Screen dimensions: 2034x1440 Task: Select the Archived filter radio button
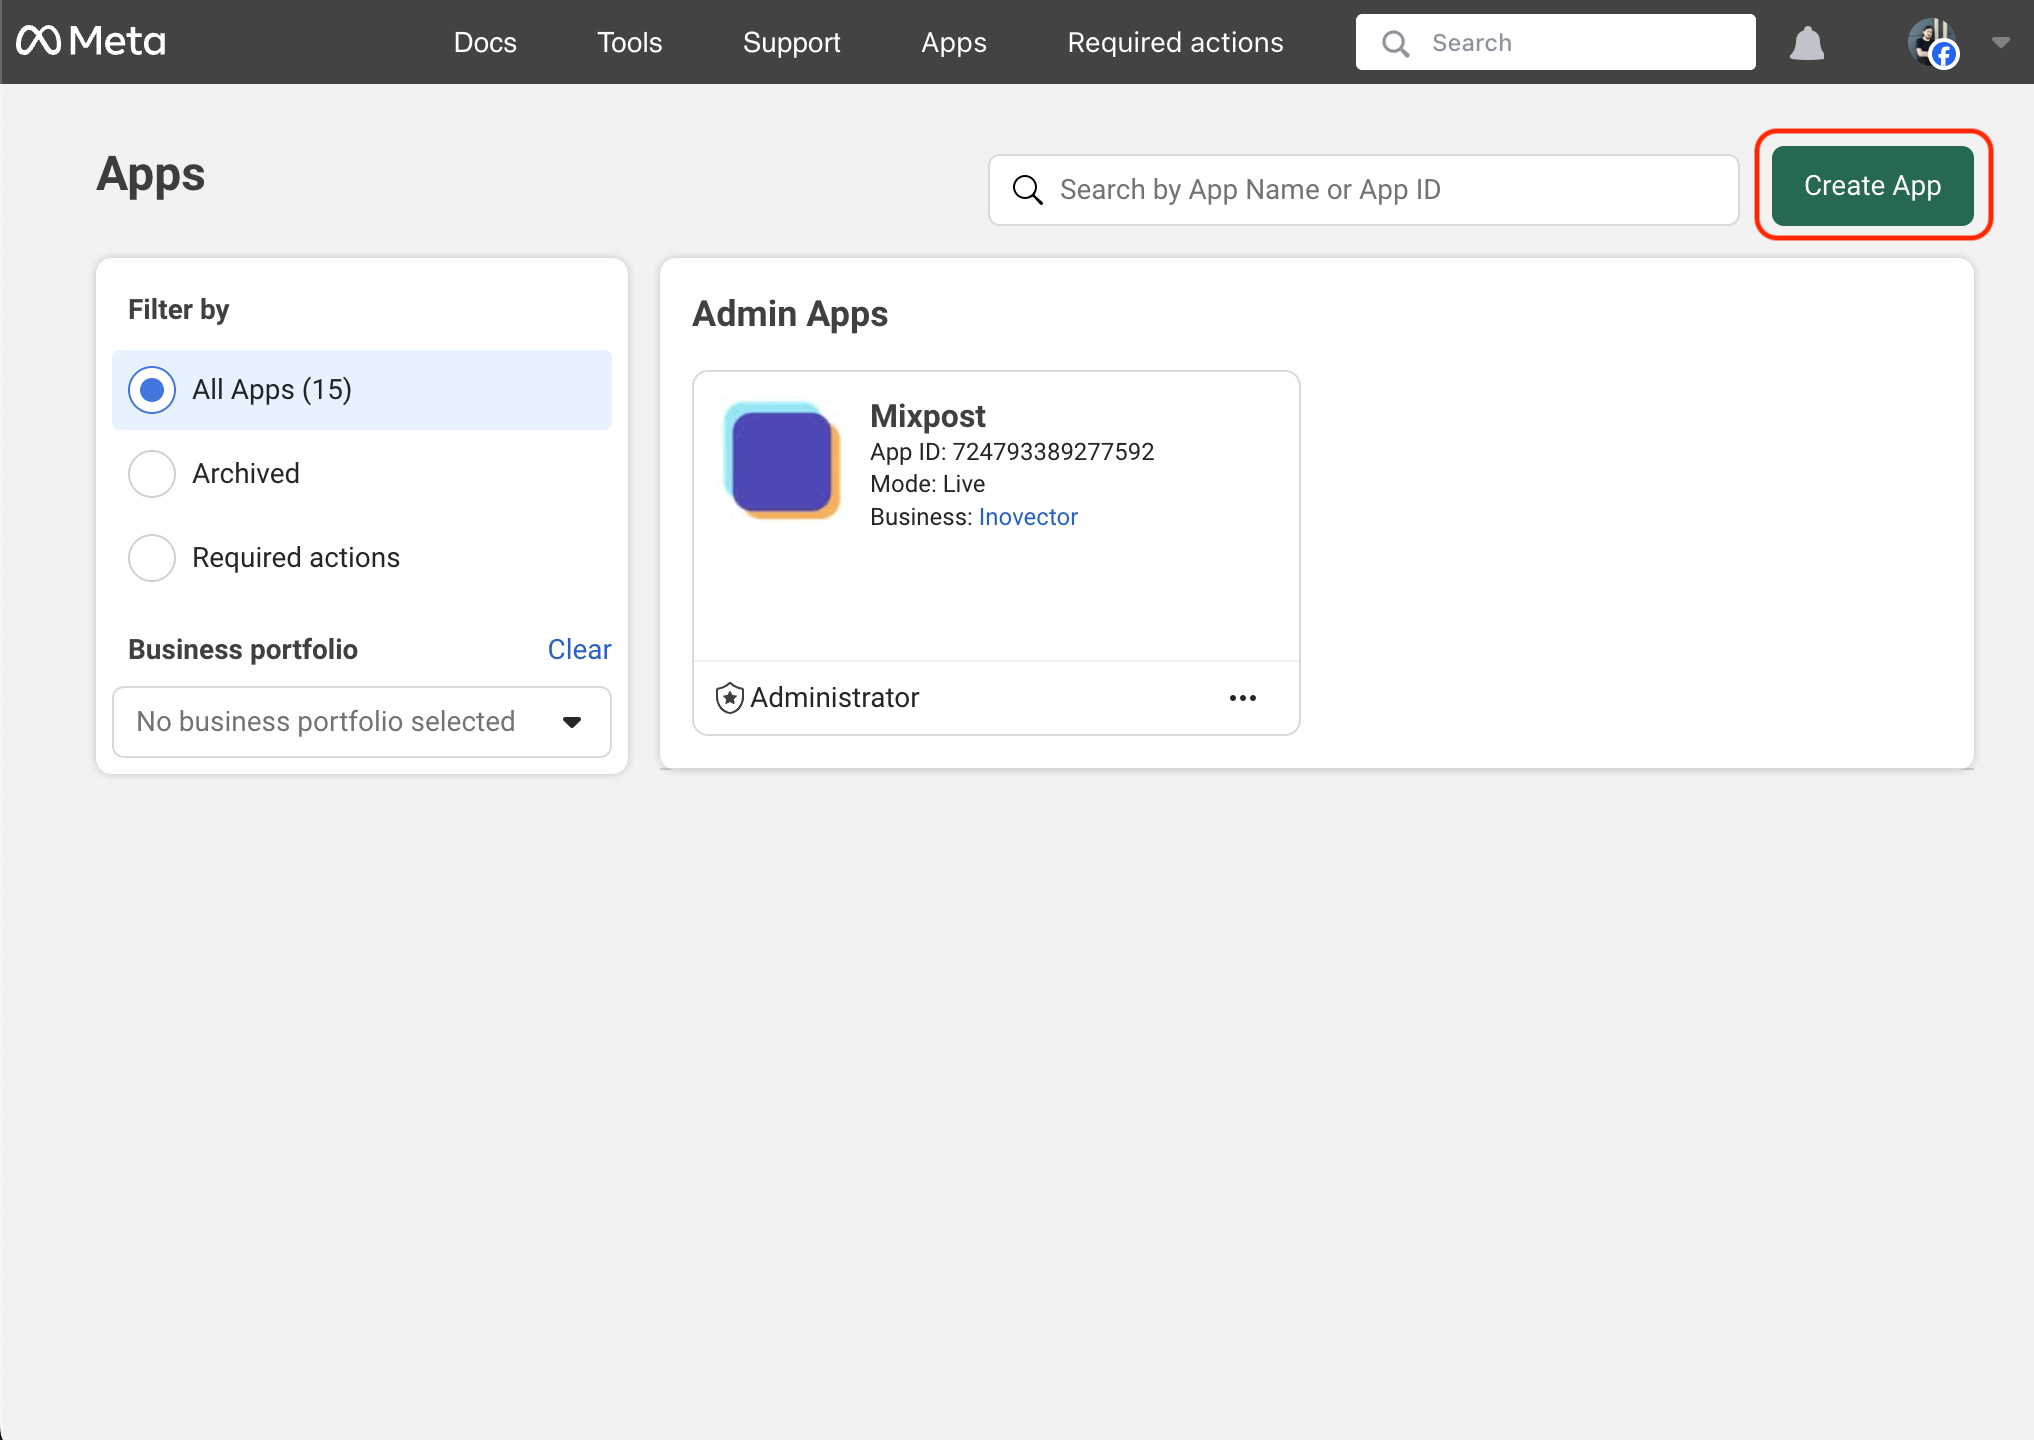[152, 474]
